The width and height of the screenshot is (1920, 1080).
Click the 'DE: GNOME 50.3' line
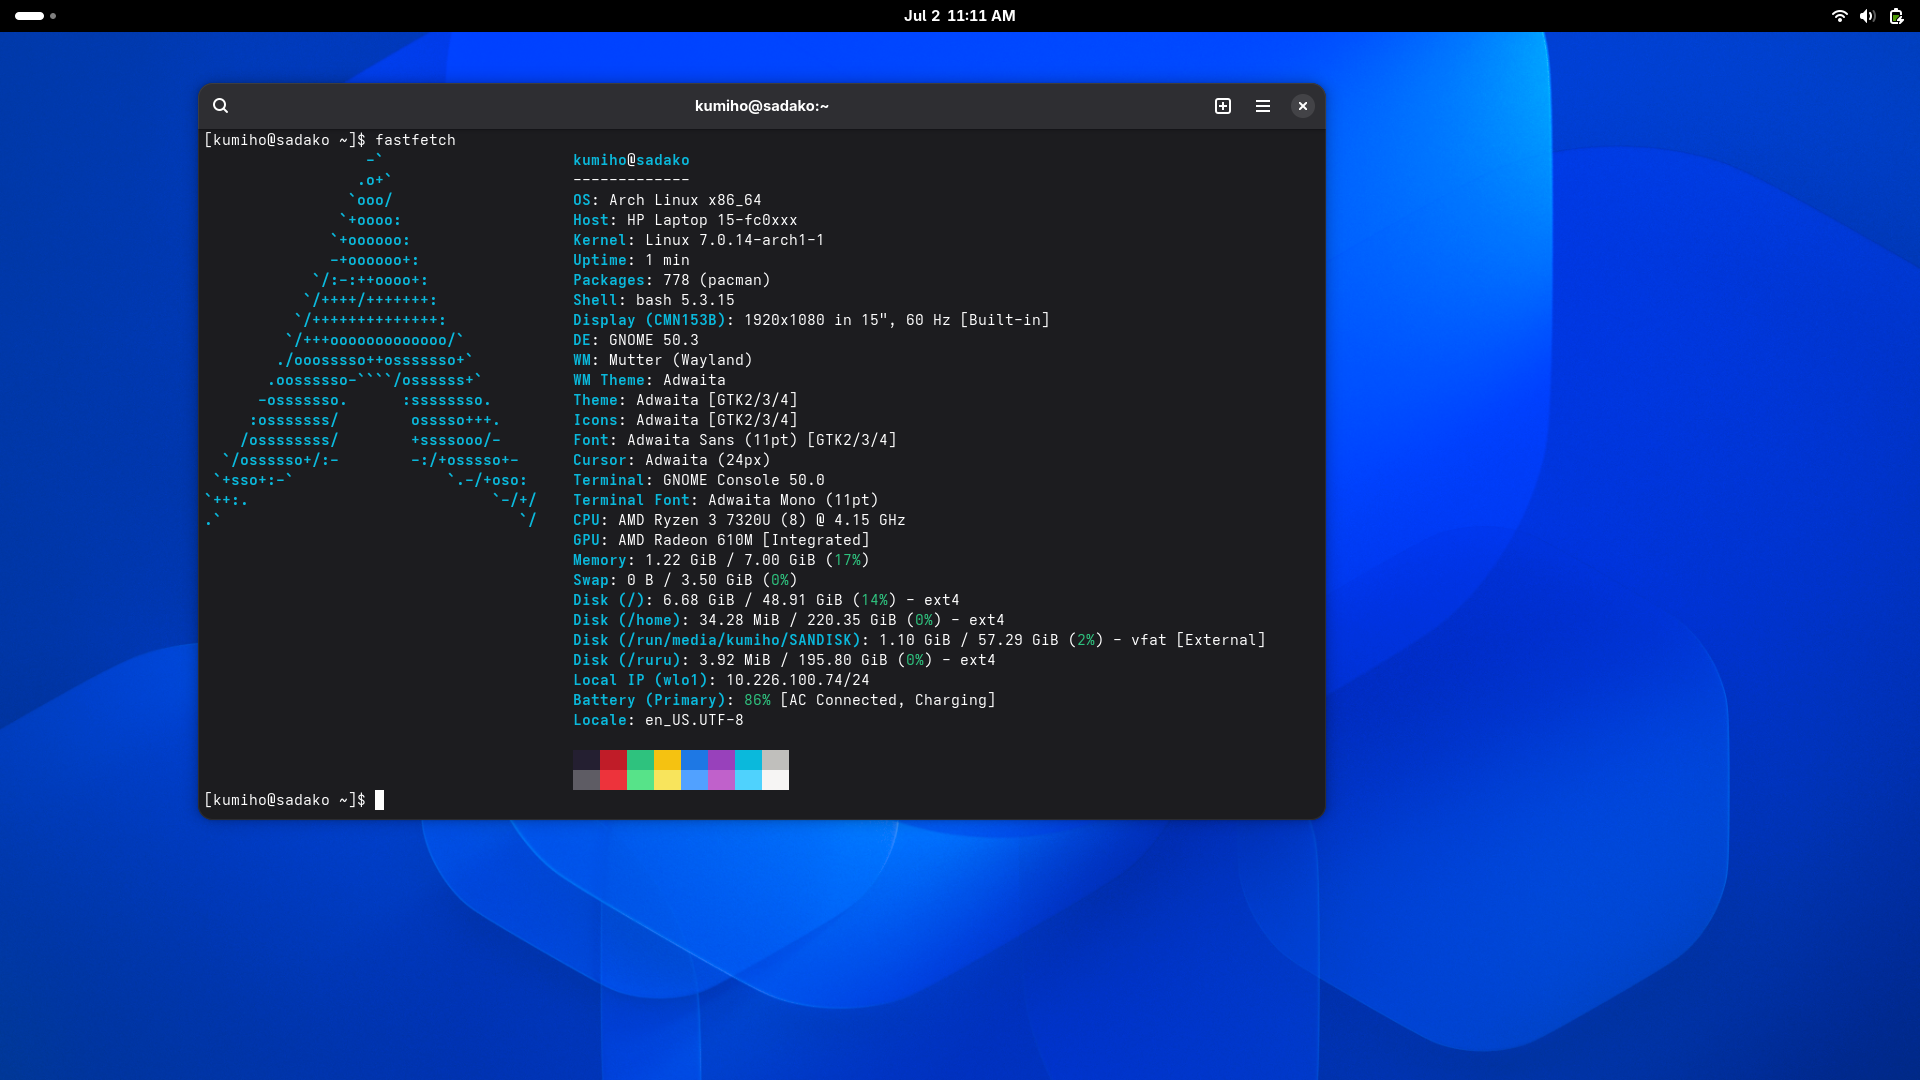coord(636,340)
